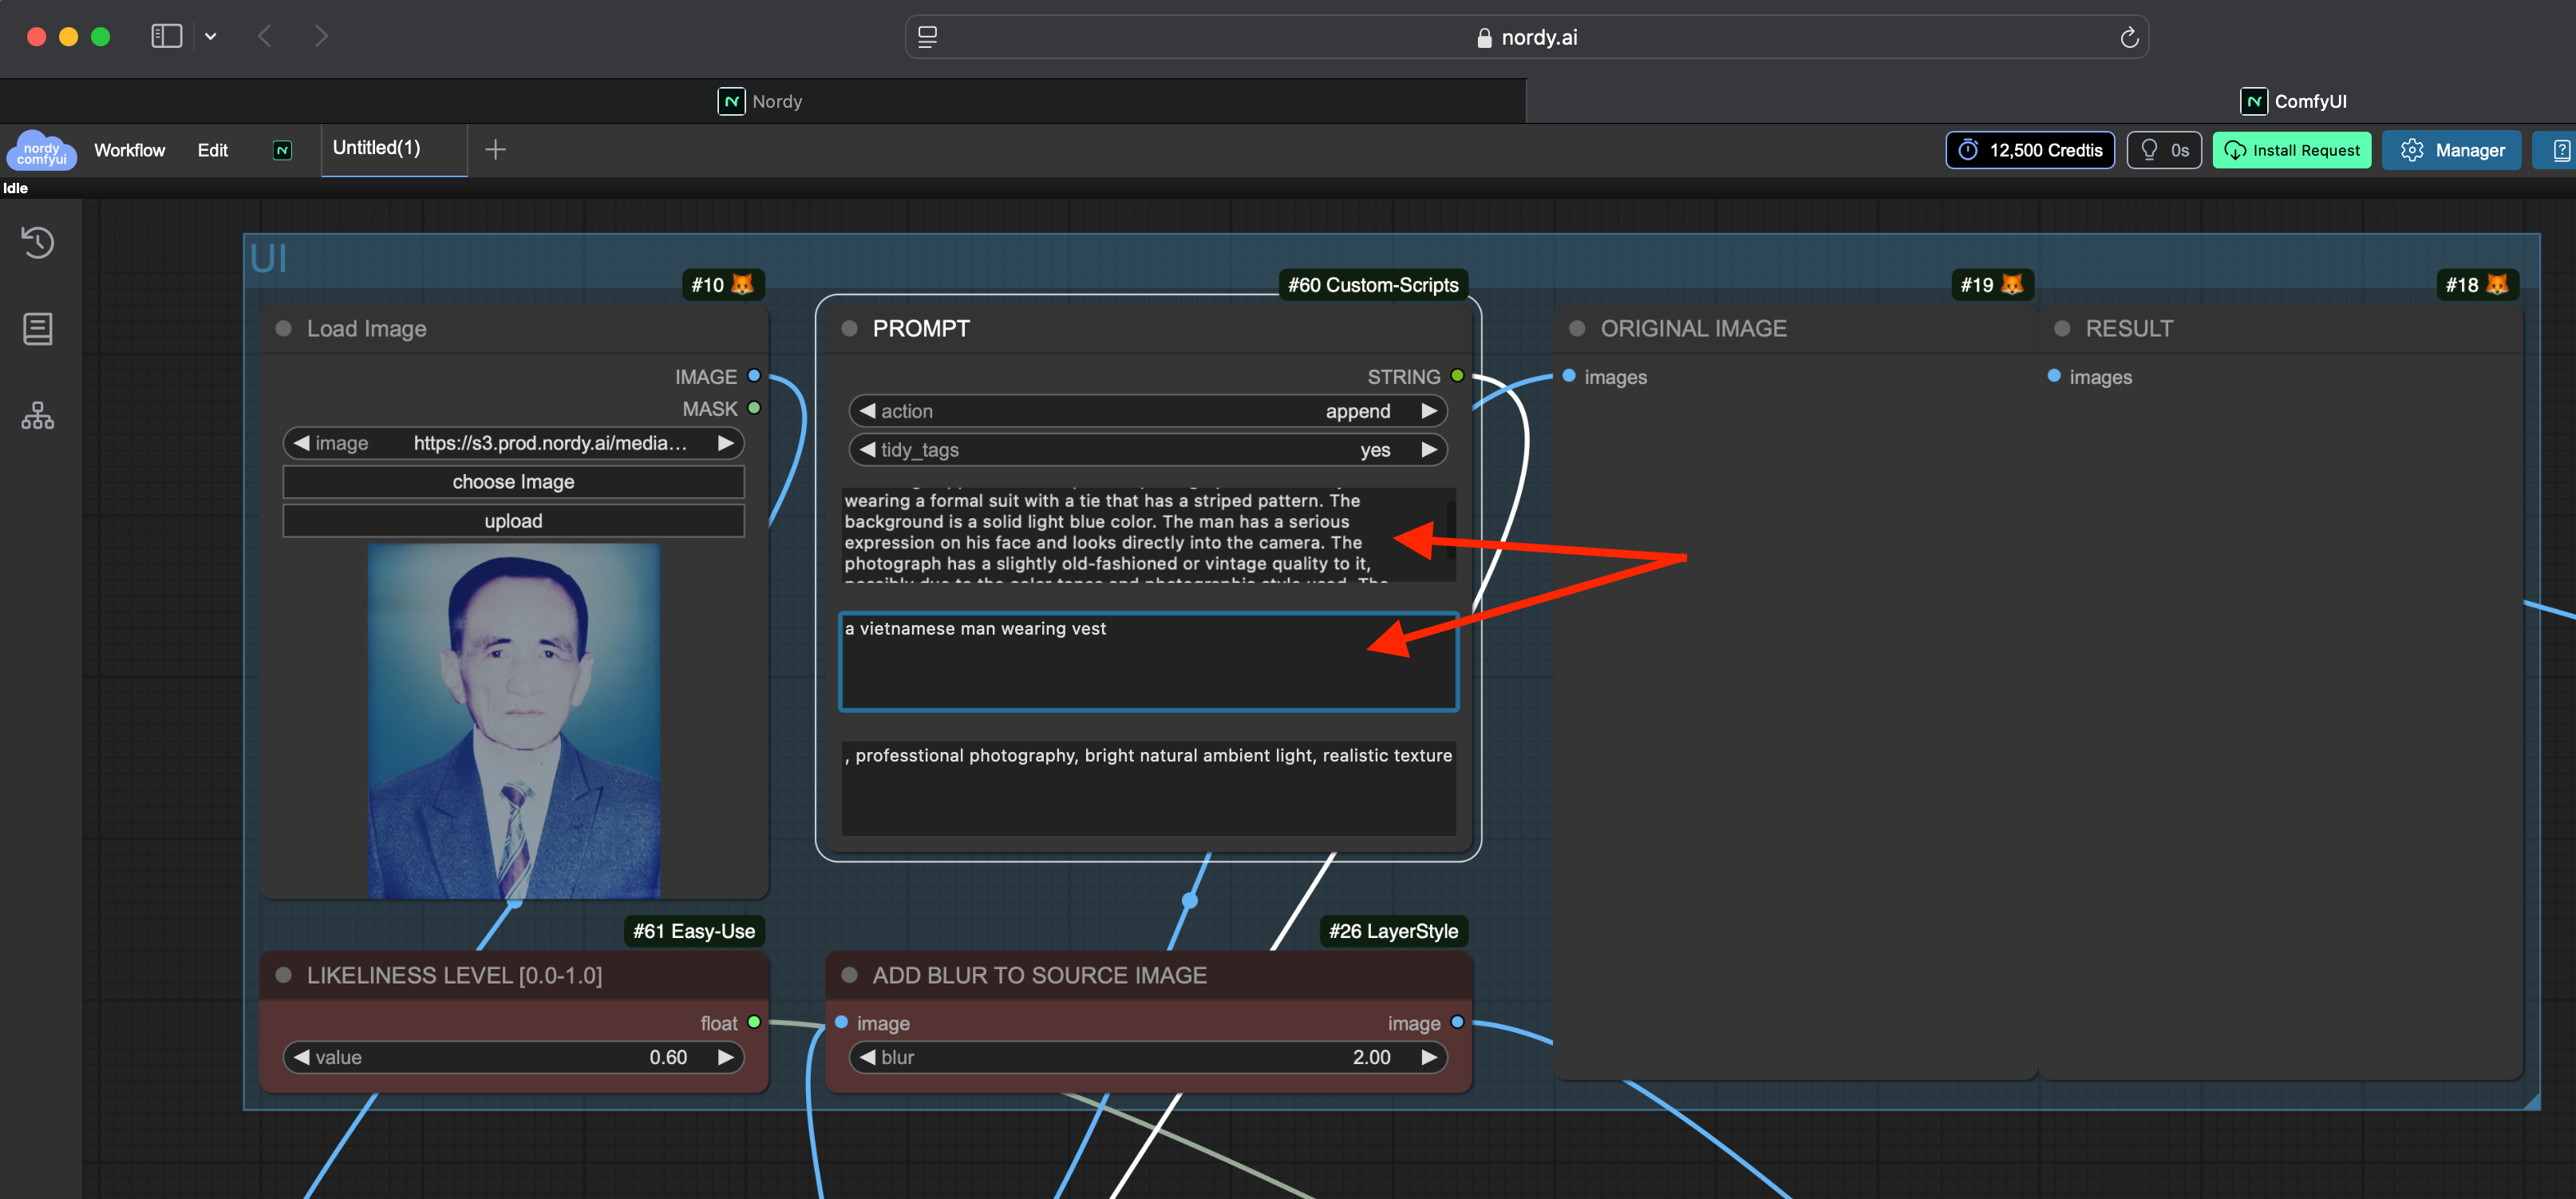Viewport: 2576px width, 1199px height.
Task: Toggle the RESULT node collapse dot
Action: (2062, 329)
